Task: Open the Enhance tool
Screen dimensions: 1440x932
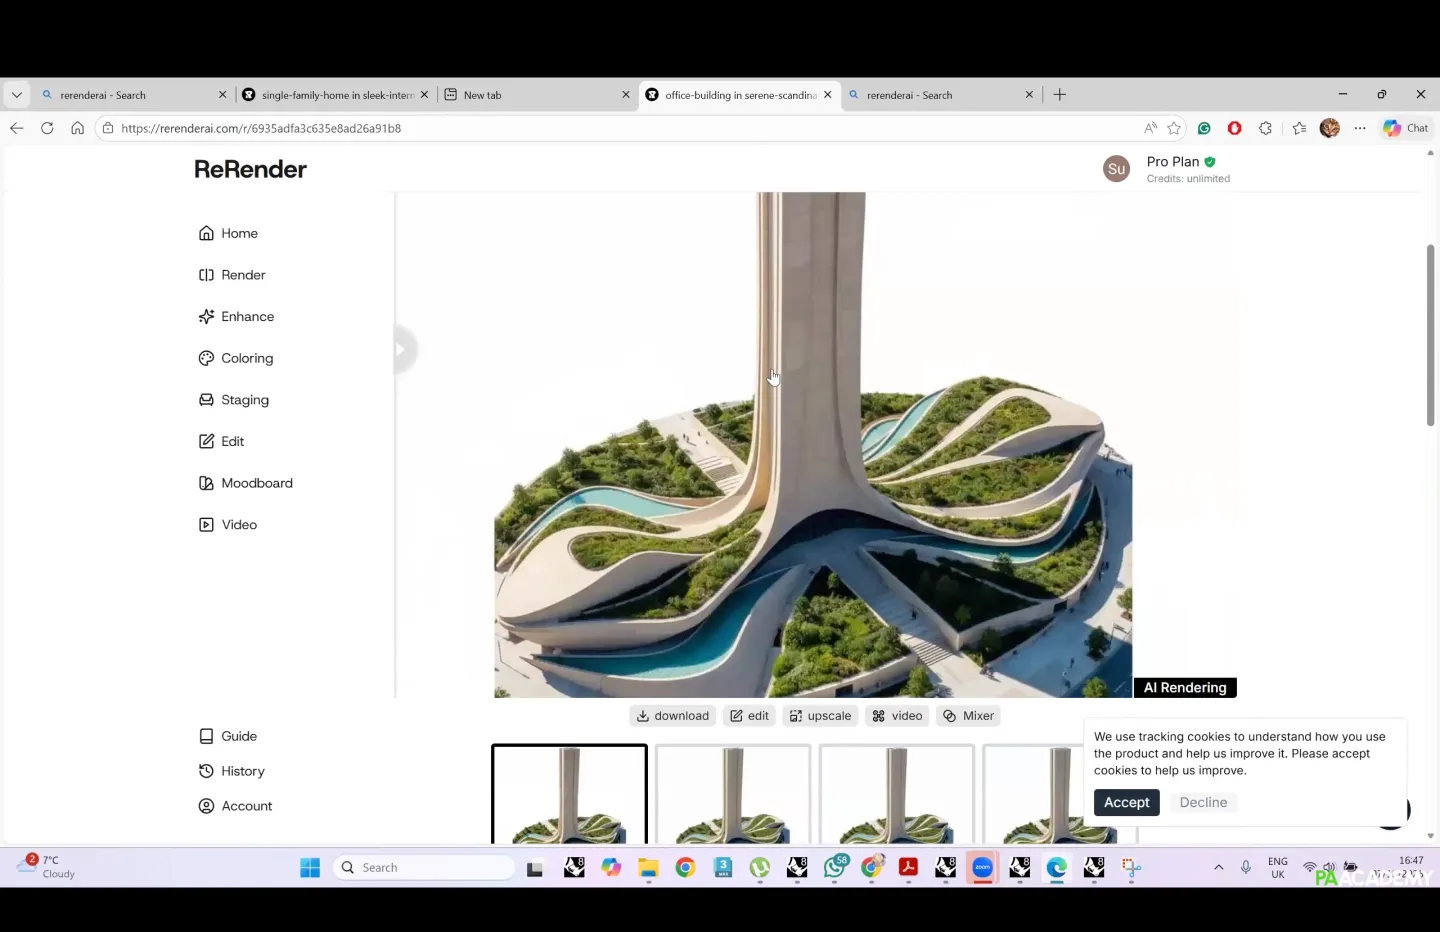Action: click(246, 317)
